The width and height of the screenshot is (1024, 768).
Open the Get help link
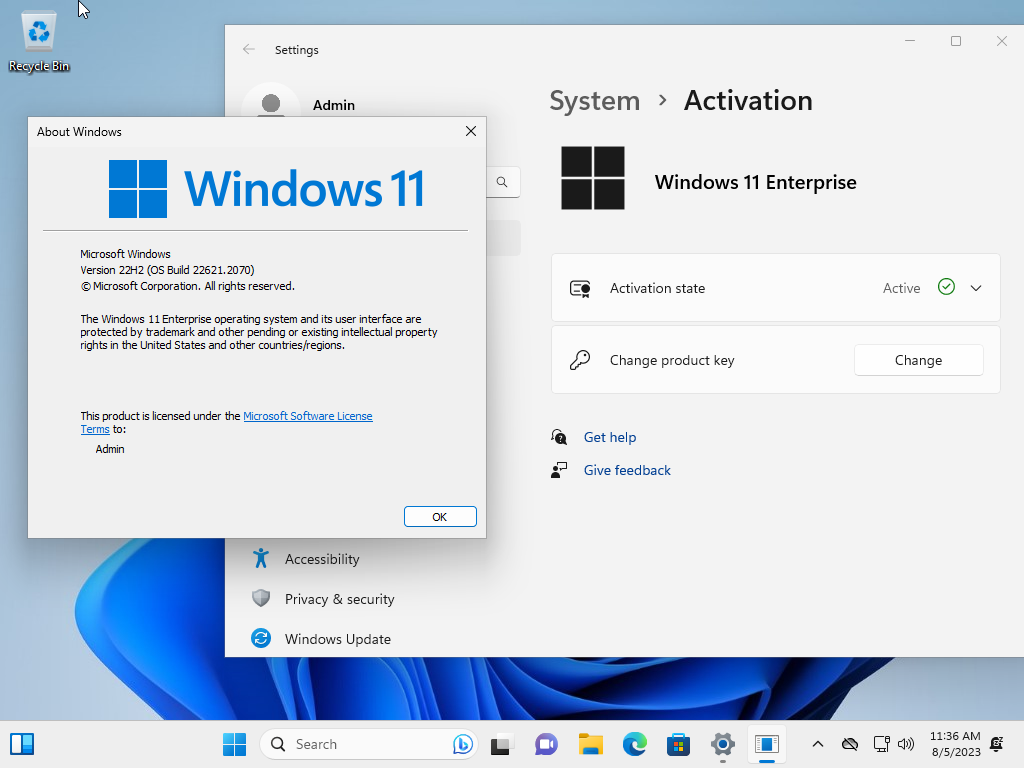coord(609,437)
